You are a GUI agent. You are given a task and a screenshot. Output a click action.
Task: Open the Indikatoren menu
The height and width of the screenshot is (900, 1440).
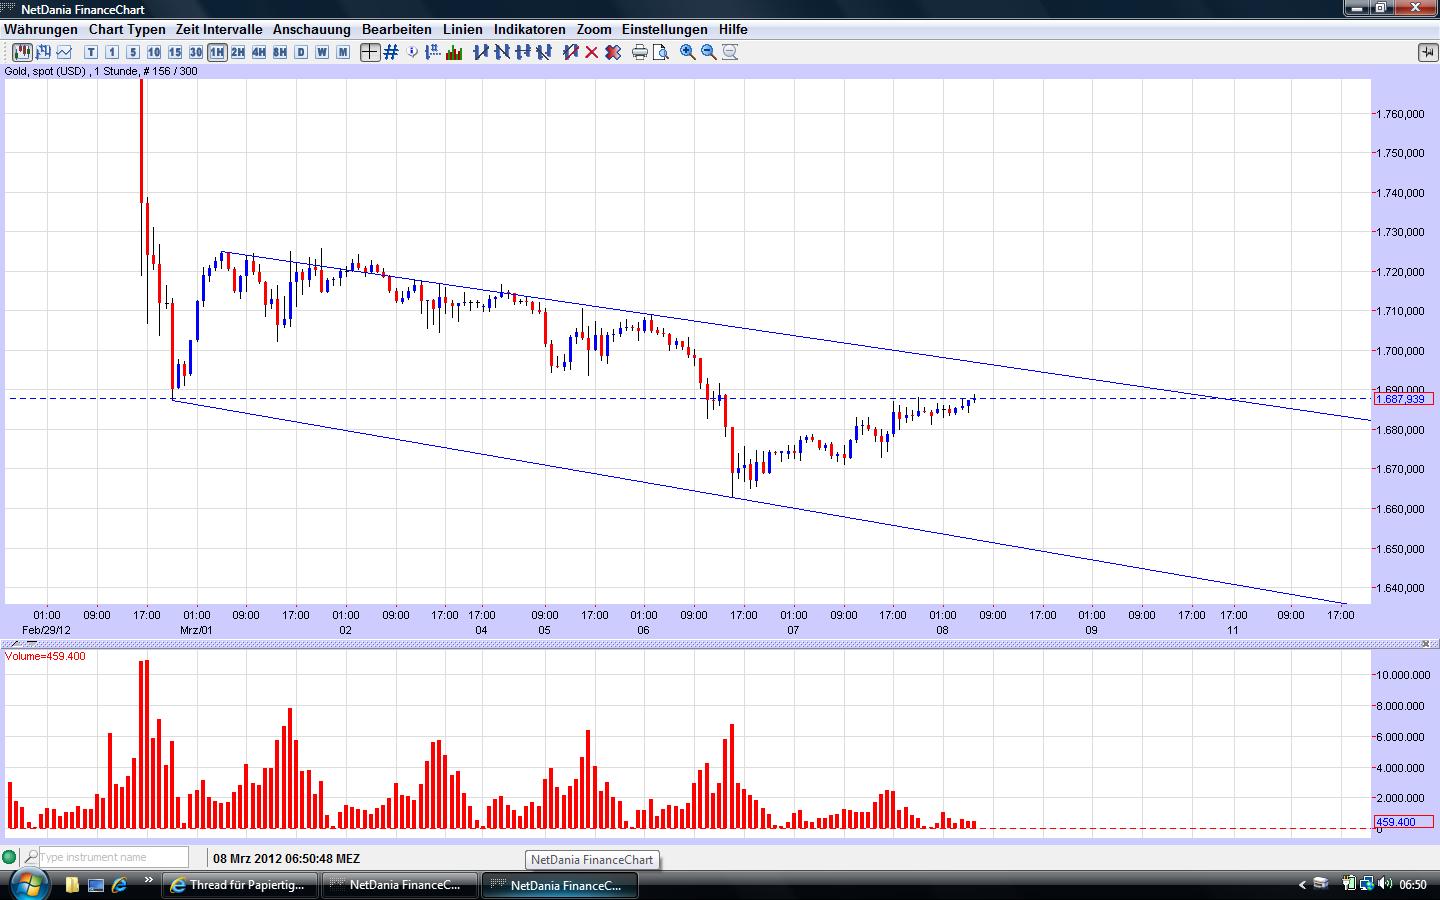pos(529,30)
